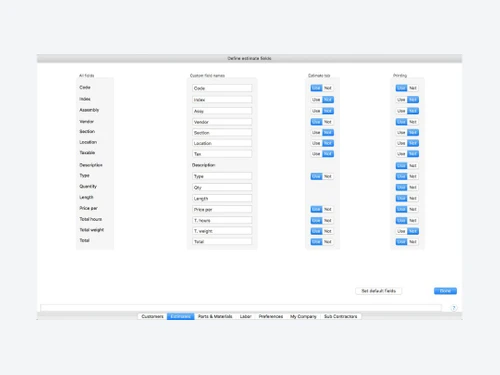Set Type to Not in Printing column
The height and width of the screenshot is (375, 500).
413,176
